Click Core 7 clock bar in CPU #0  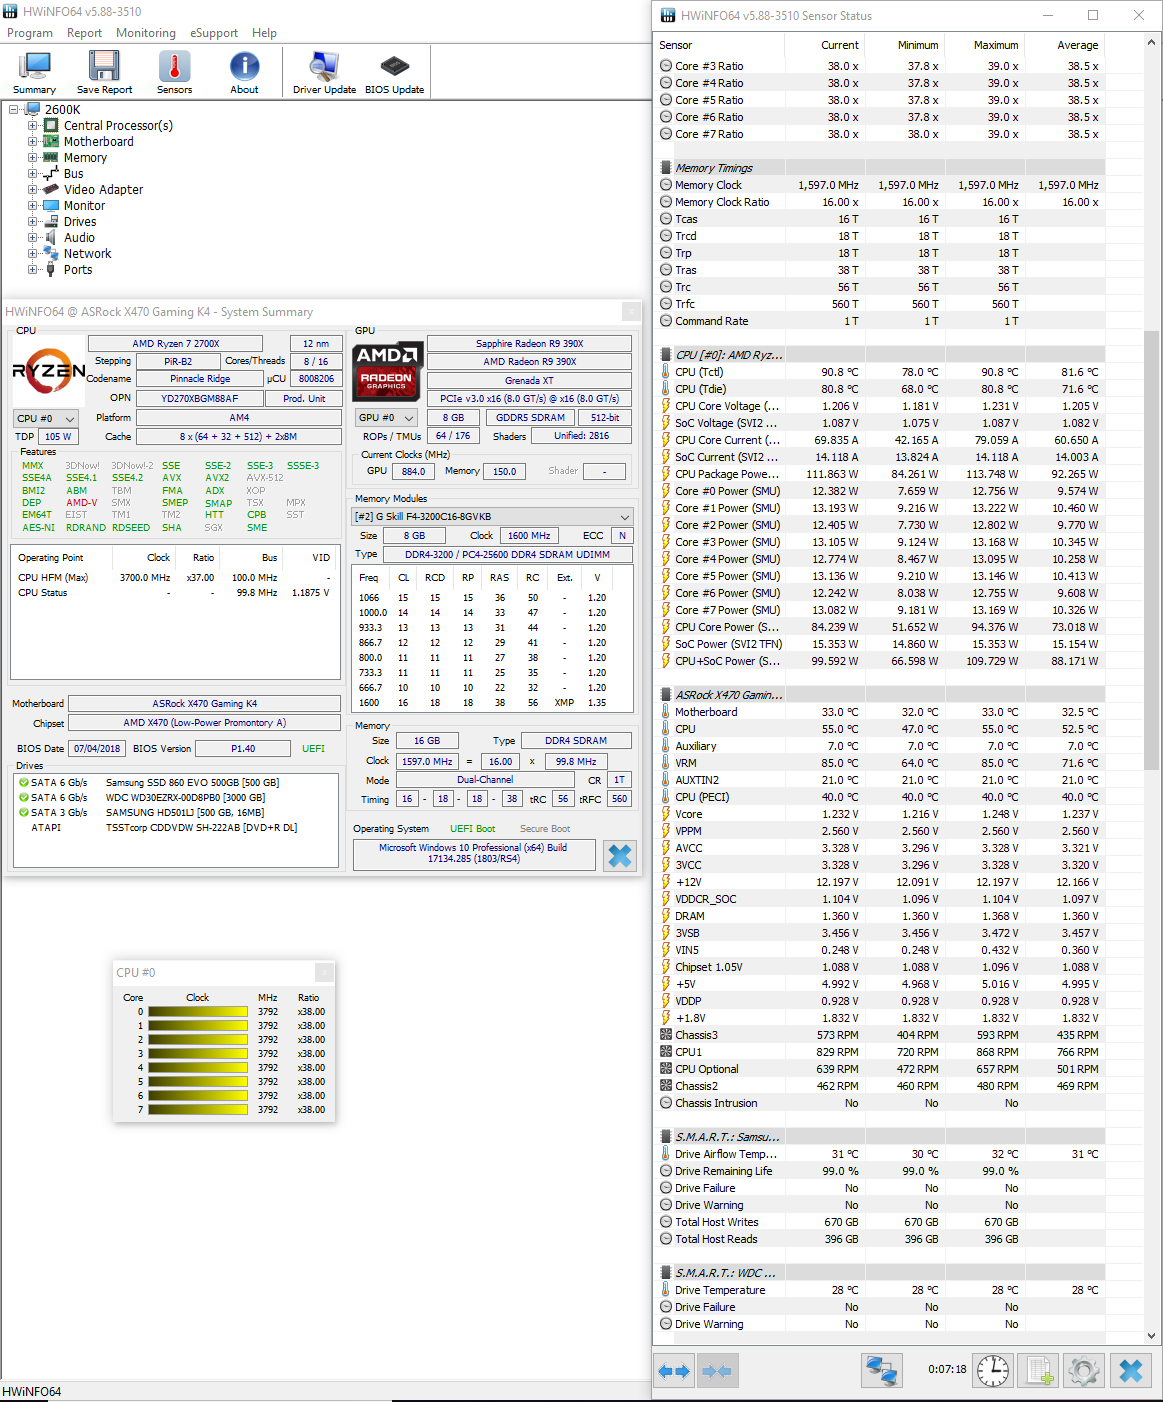198,1110
